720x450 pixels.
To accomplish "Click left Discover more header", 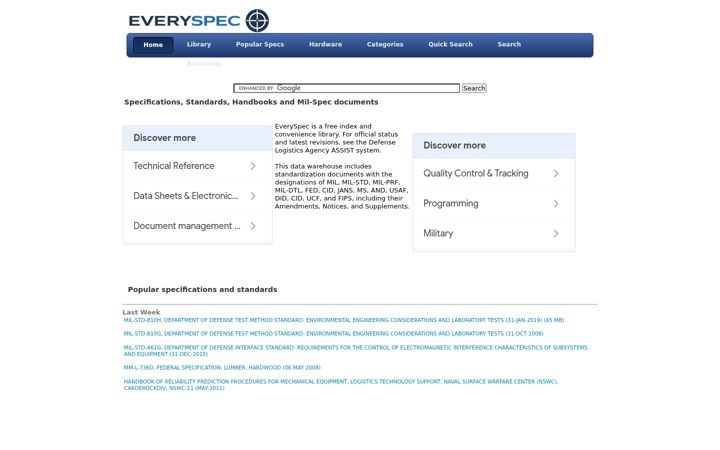I will (x=197, y=138).
